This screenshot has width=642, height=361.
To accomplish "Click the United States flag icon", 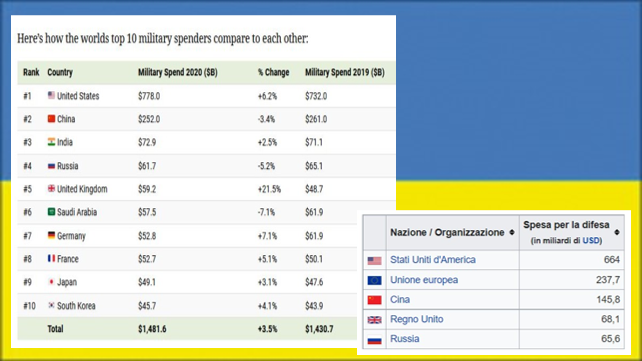I will pos(51,95).
